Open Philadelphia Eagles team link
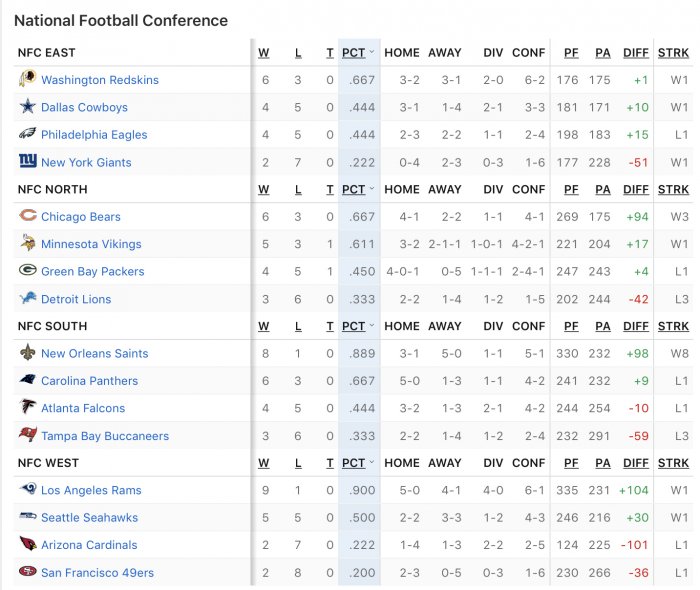This screenshot has height=590, width=700. (x=94, y=135)
